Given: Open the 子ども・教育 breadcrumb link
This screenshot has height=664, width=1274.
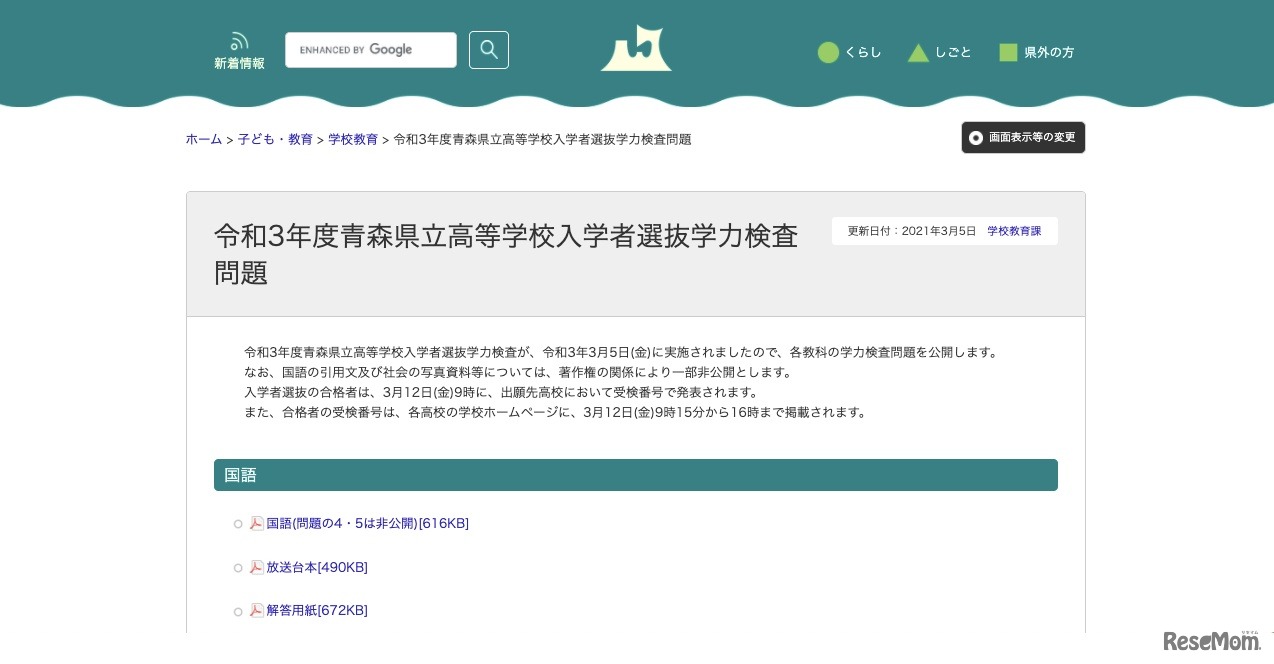Looking at the screenshot, I should pyautogui.click(x=275, y=139).
